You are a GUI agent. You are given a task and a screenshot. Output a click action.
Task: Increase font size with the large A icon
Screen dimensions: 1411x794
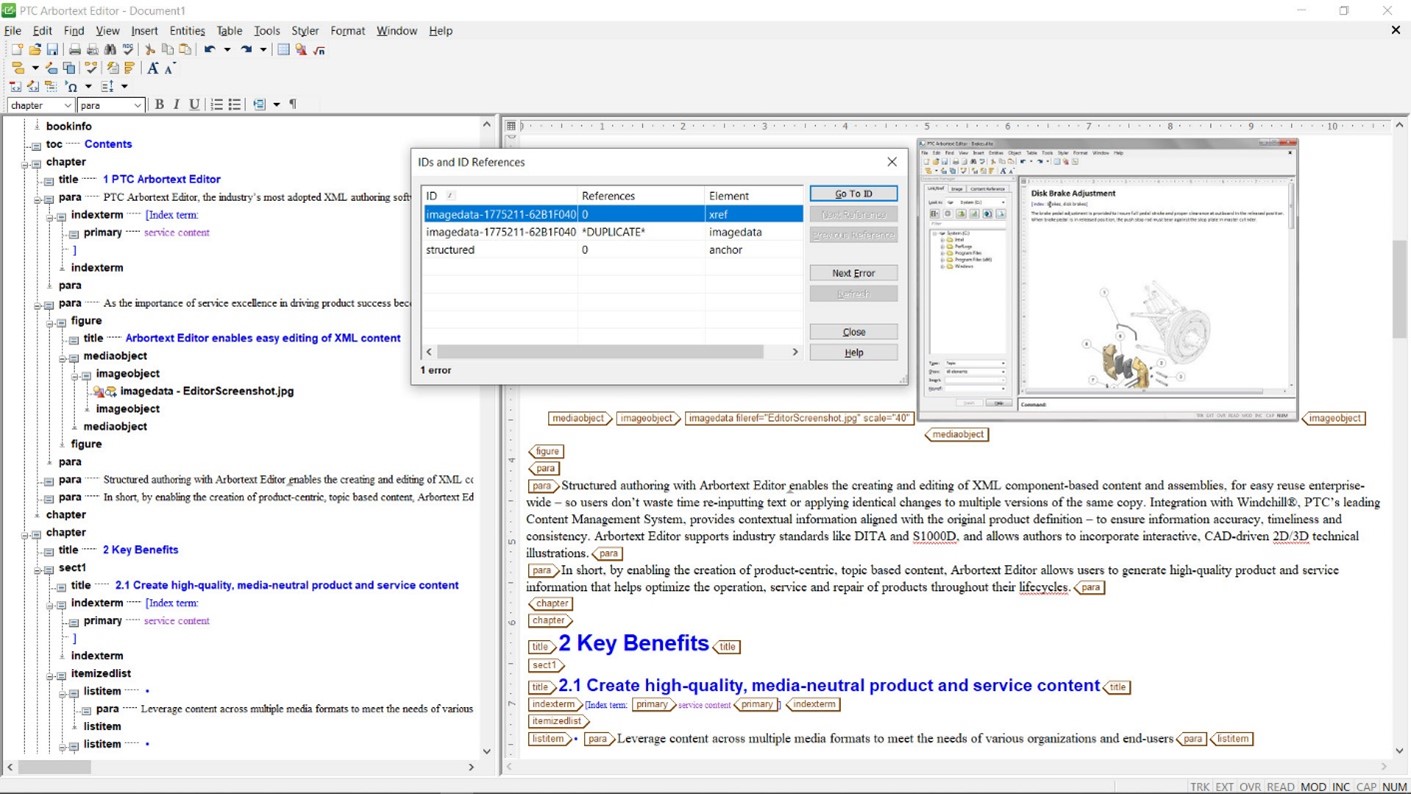pyautogui.click(x=153, y=67)
